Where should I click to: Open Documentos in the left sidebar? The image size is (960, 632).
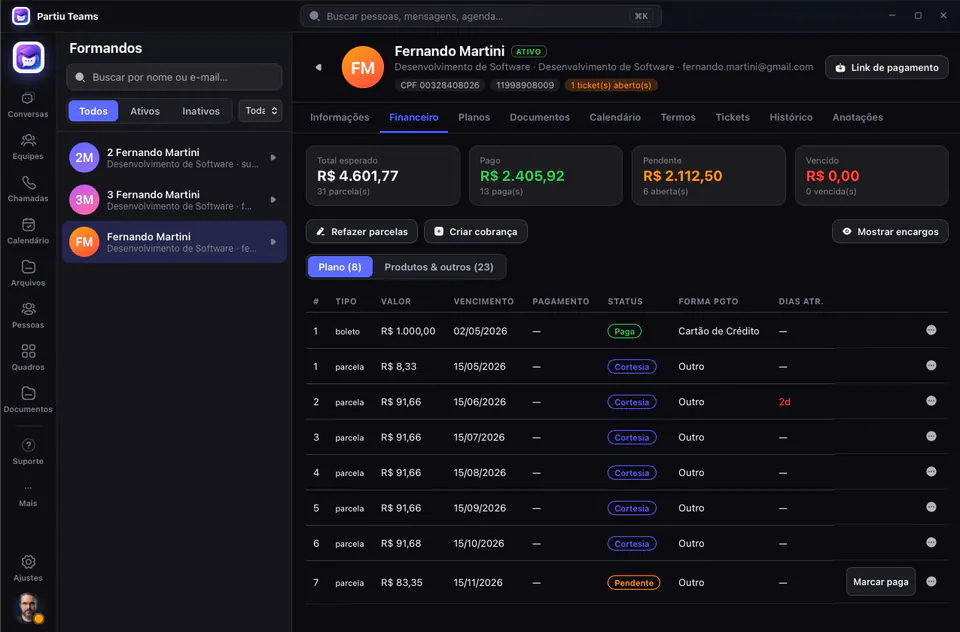pyautogui.click(x=28, y=401)
